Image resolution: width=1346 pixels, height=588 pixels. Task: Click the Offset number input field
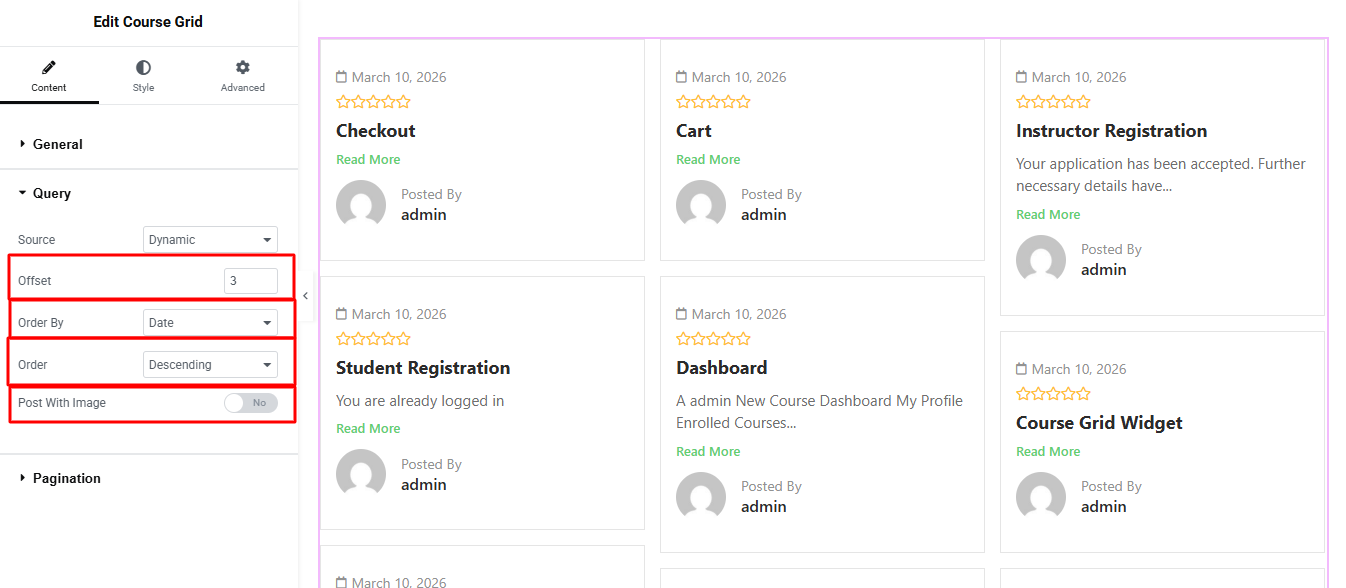[250, 281]
